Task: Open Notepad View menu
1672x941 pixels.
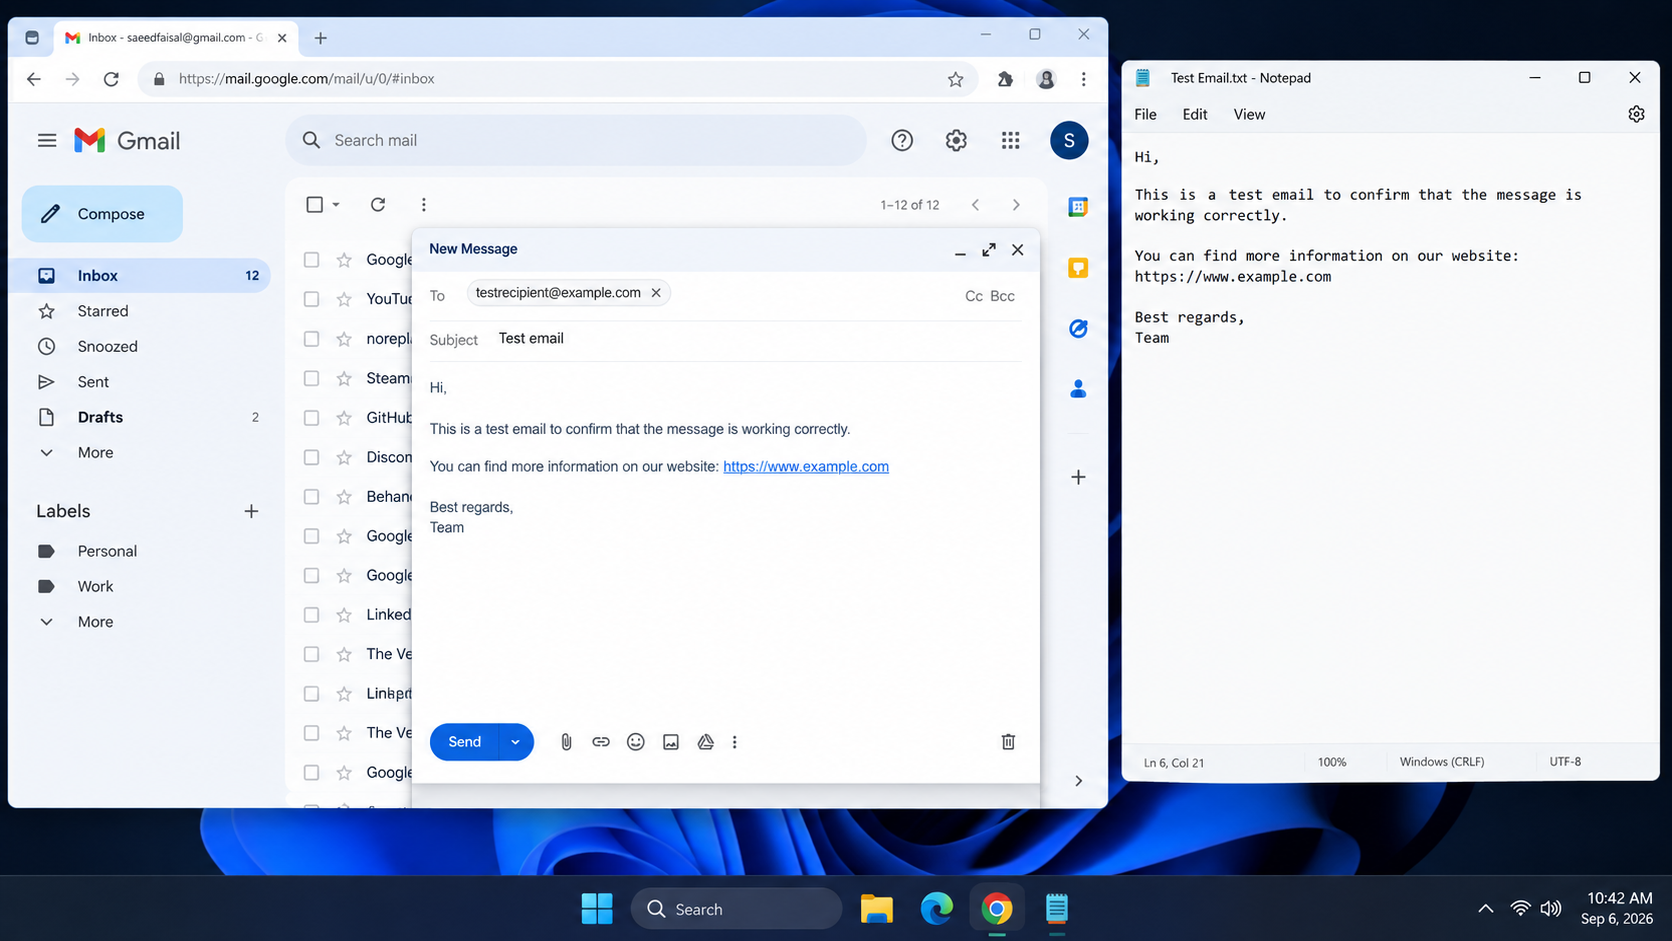Action: point(1249,115)
